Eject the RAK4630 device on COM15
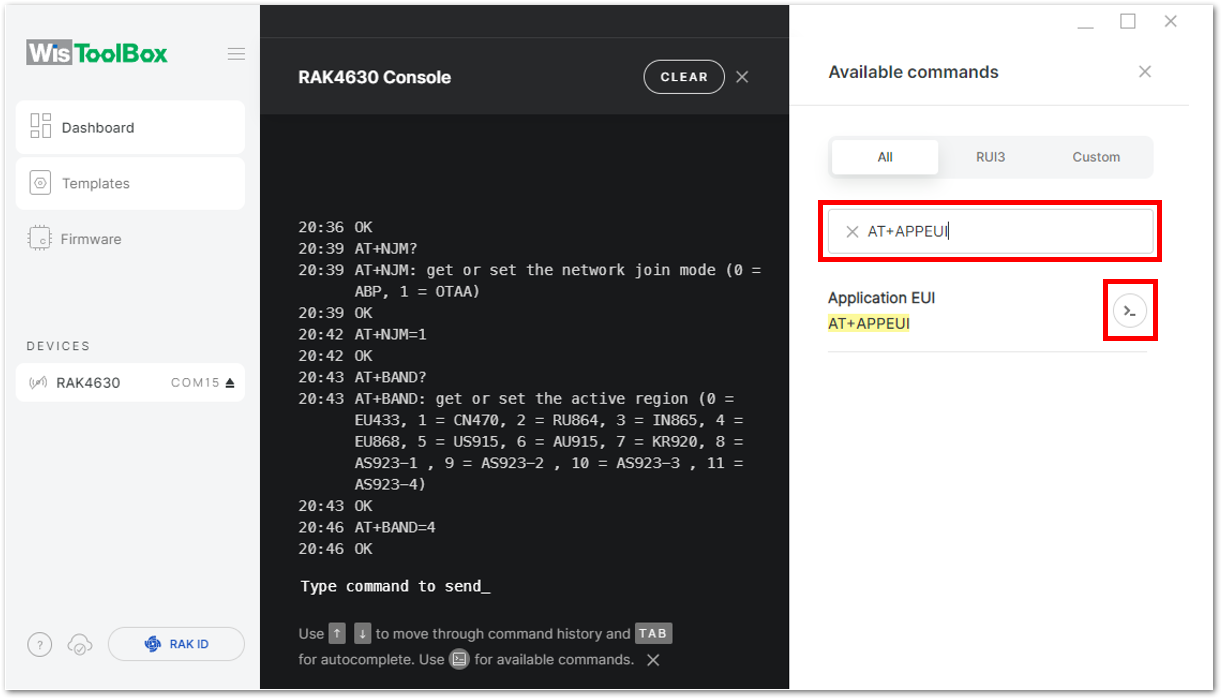This screenshot has height=699, width=1222. [230, 383]
